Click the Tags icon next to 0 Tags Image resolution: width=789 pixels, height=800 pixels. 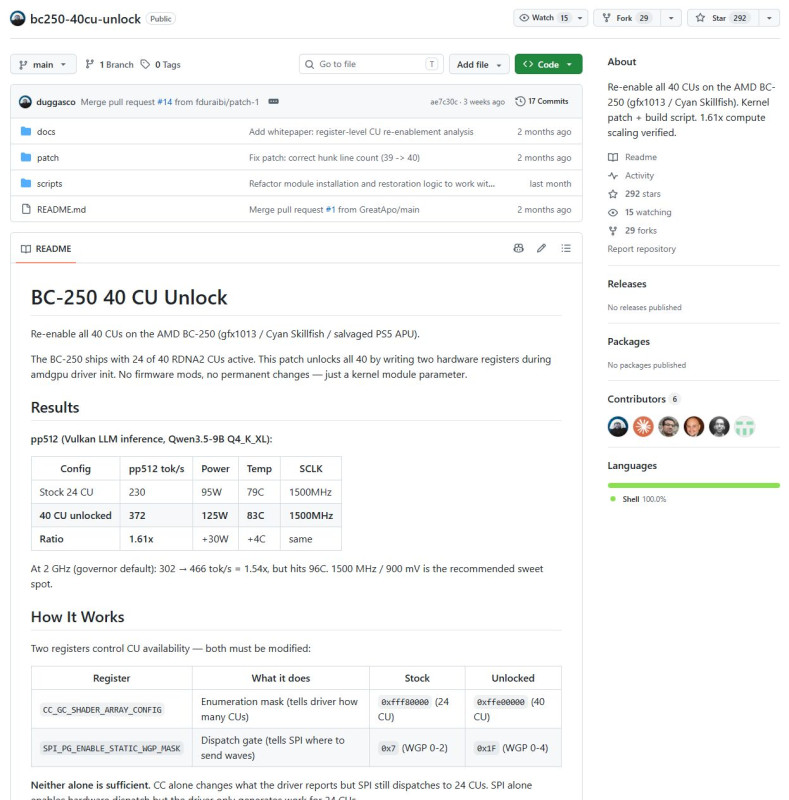click(145, 64)
